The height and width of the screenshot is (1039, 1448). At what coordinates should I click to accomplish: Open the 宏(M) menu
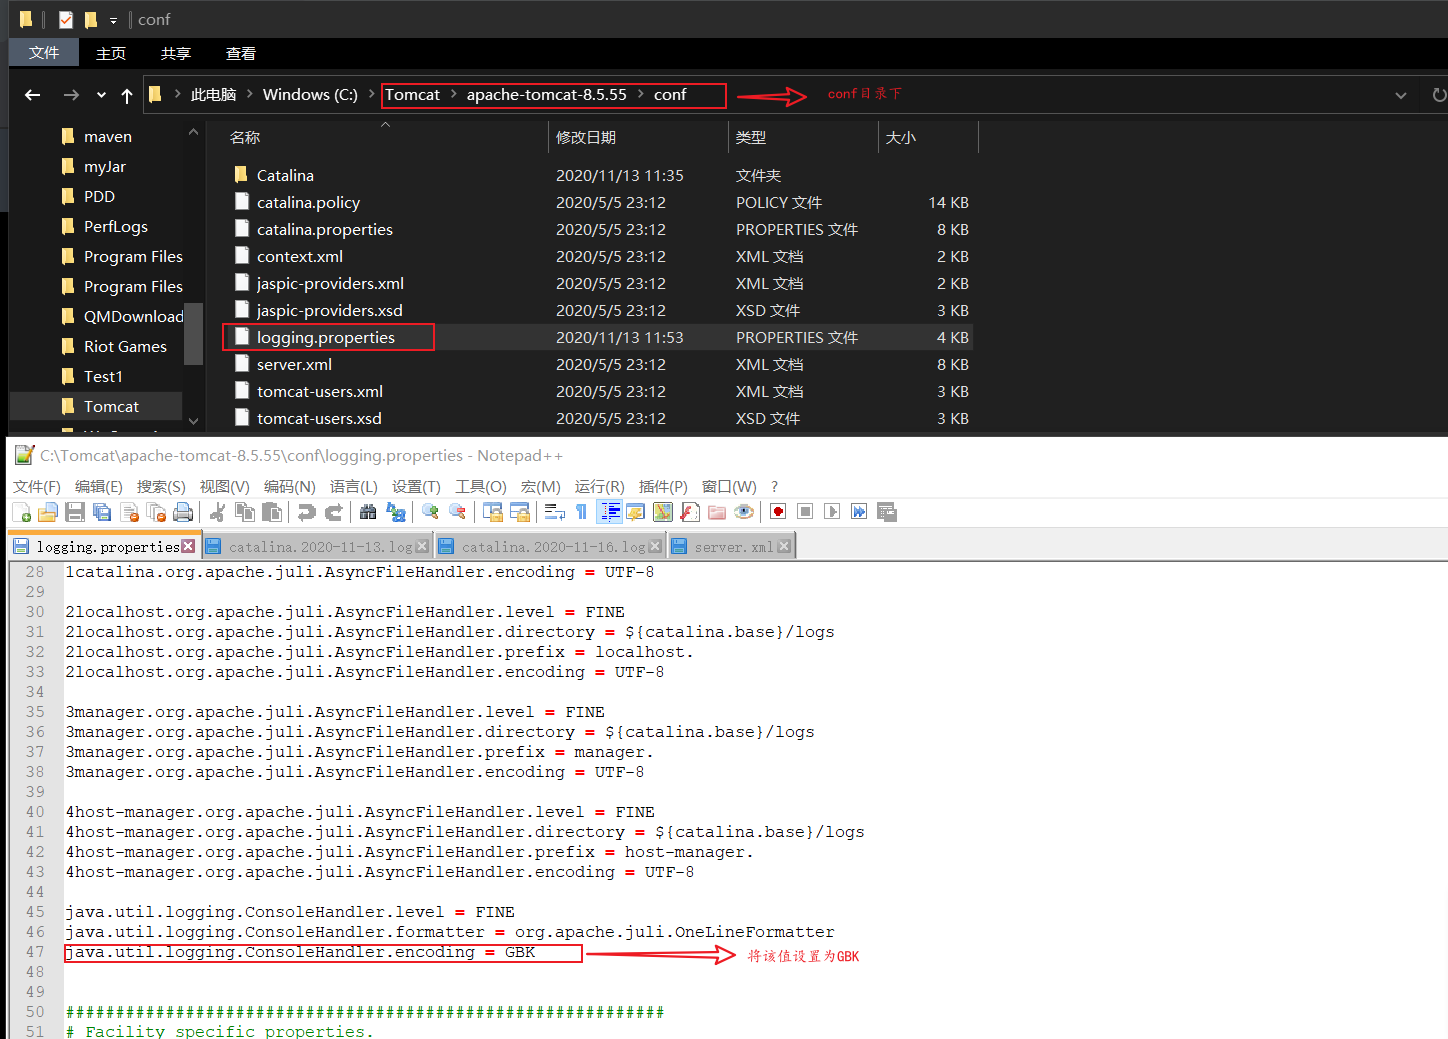[x=540, y=486]
